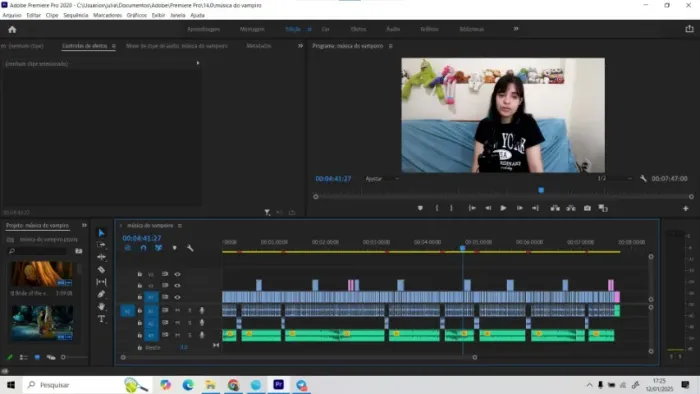Image resolution: width=700 pixels, height=394 pixels.
Task: Select the Track Select Forward tool
Action: tap(101, 245)
